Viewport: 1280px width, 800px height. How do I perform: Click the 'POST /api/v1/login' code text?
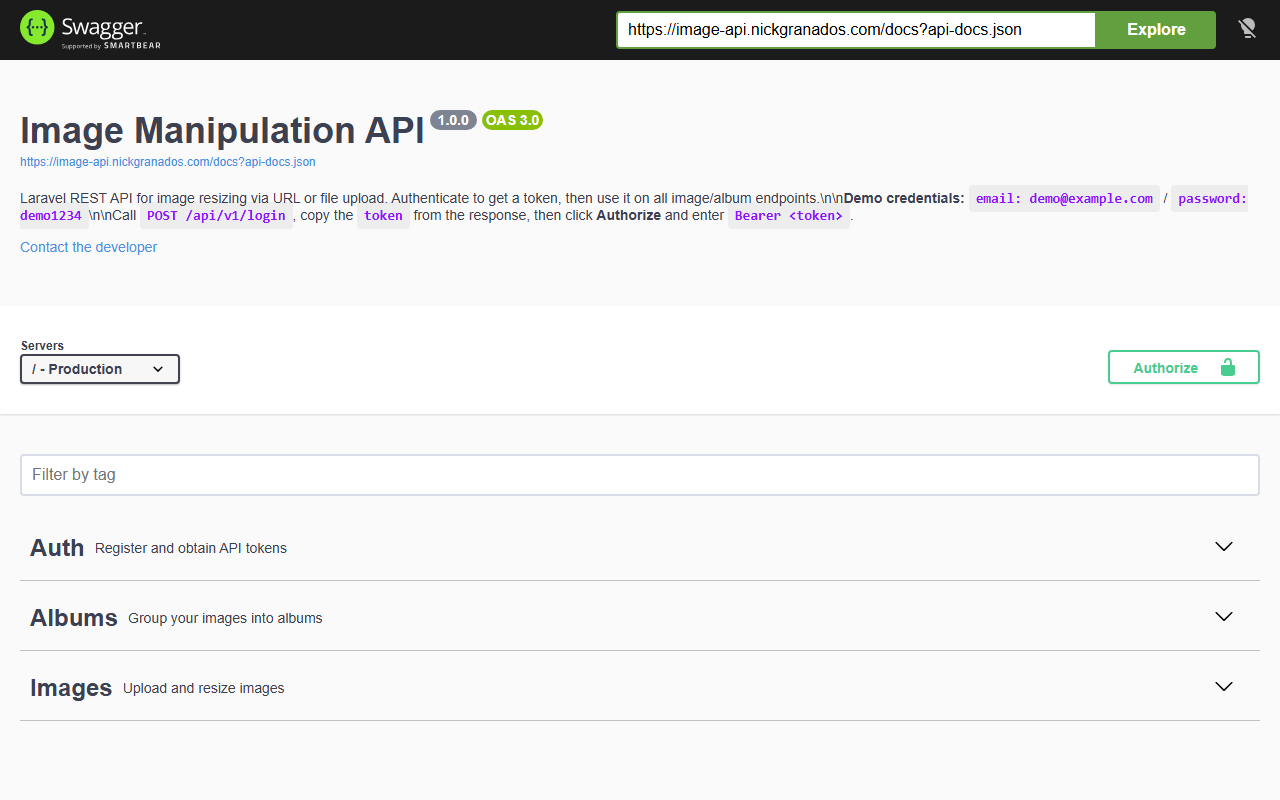pos(216,216)
